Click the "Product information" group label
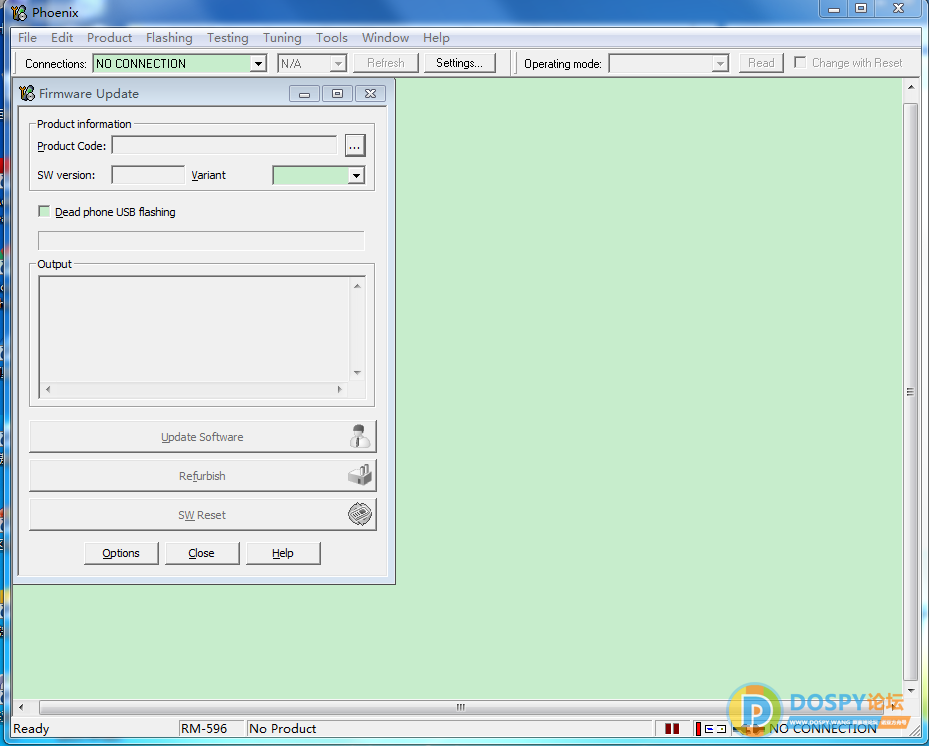 coord(84,124)
